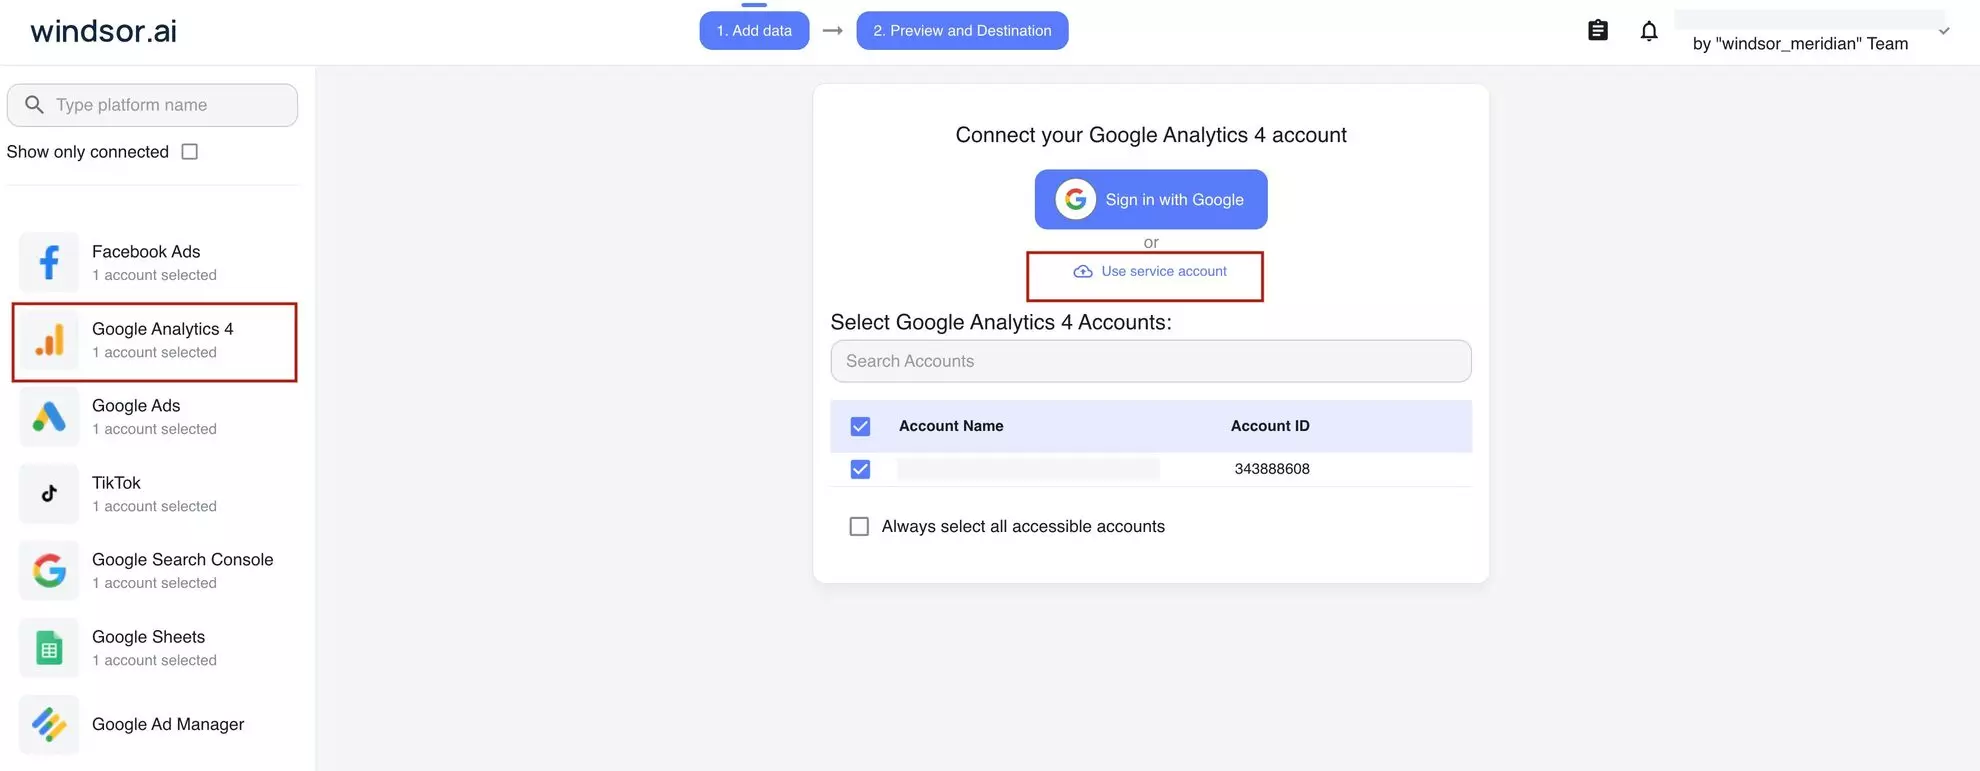Click '1 account selected' under Facebook Ads

154,275
